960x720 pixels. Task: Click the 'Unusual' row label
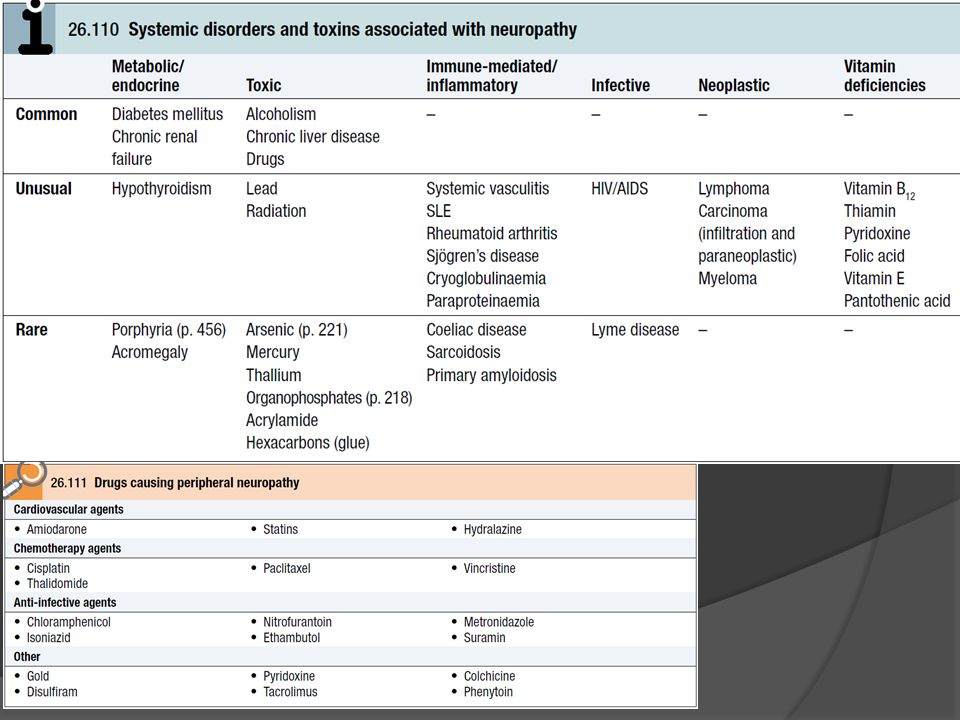coord(43,189)
